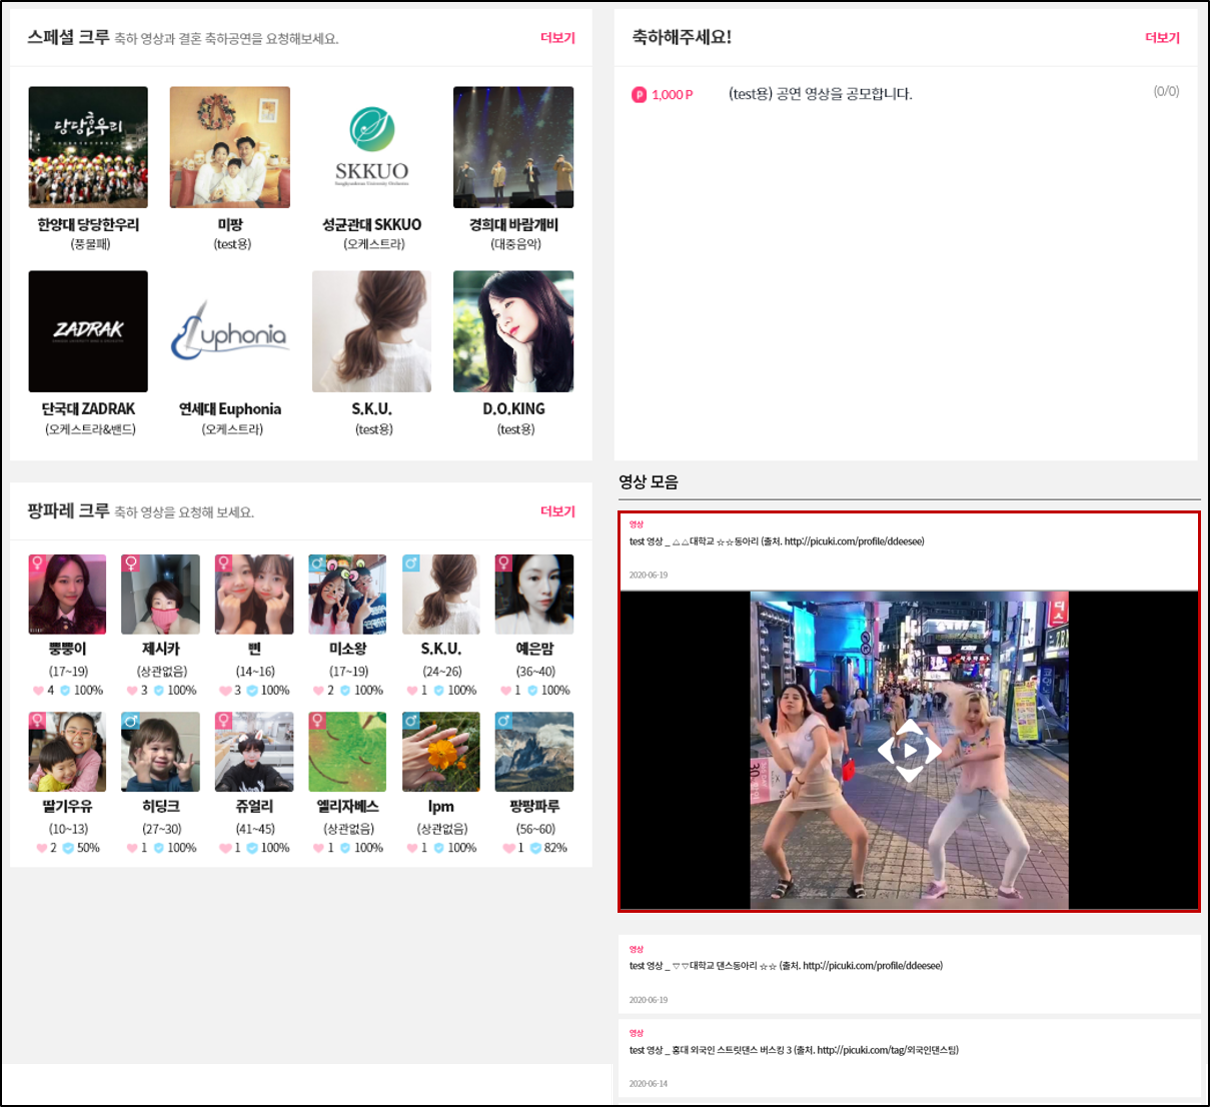Open 더보기 in 축하해주세요 panel
Viewport: 1210px width, 1107px height.
pyautogui.click(x=1162, y=38)
